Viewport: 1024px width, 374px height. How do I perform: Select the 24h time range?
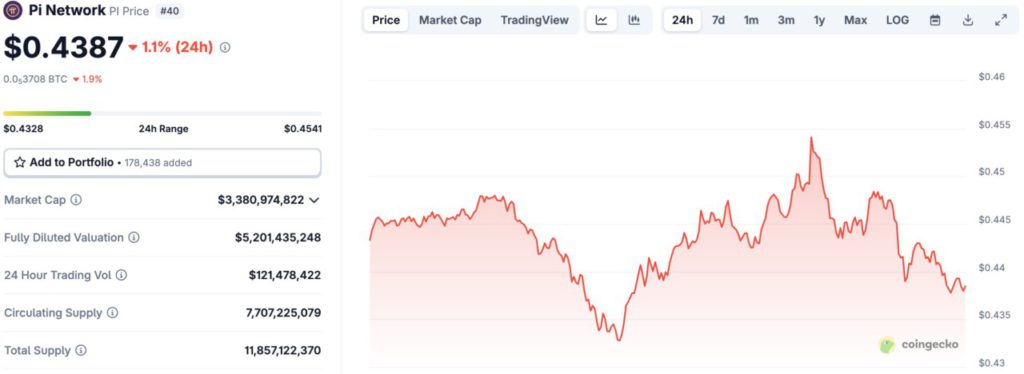pyautogui.click(x=682, y=20)
